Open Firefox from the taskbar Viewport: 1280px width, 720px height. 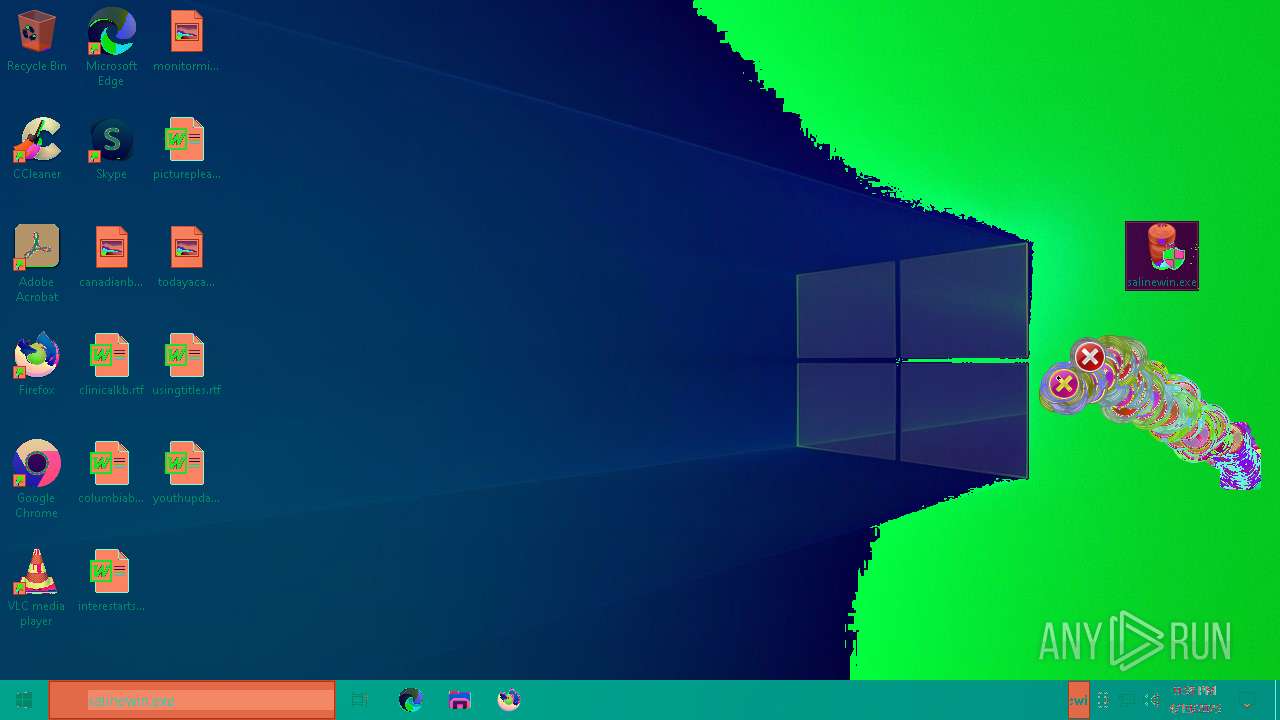[509, 700]
